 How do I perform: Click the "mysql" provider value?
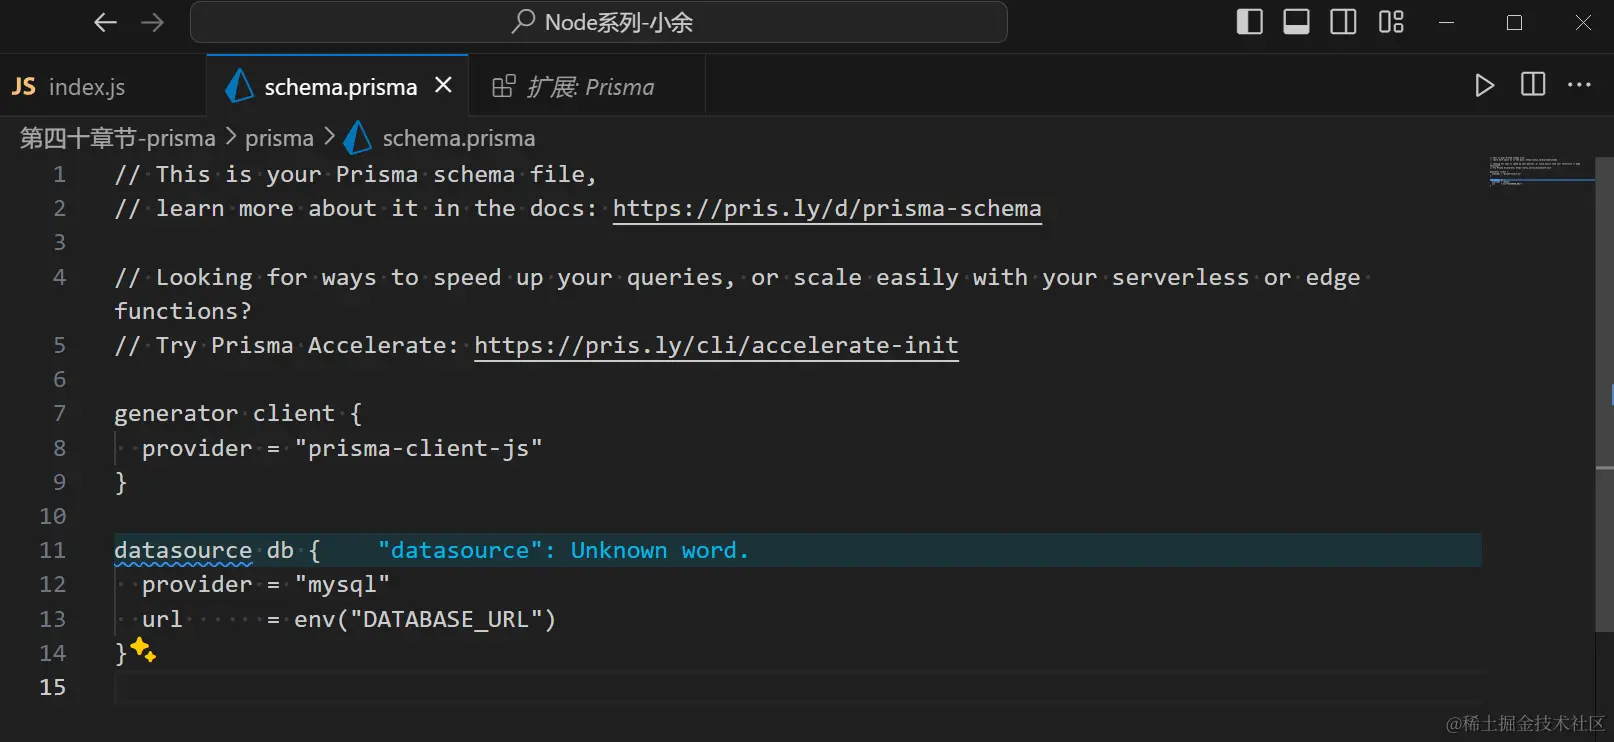coord(342,584)
